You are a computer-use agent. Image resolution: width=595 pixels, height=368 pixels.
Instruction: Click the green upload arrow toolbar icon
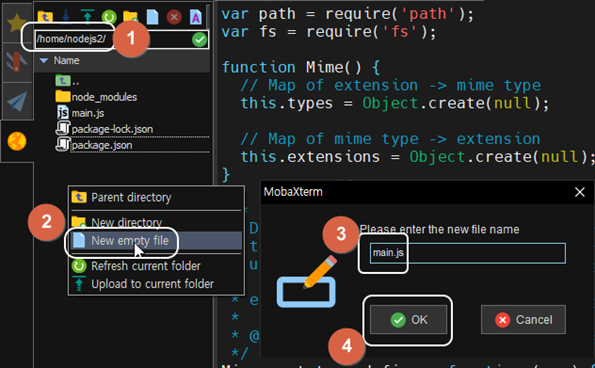point(87,17)
